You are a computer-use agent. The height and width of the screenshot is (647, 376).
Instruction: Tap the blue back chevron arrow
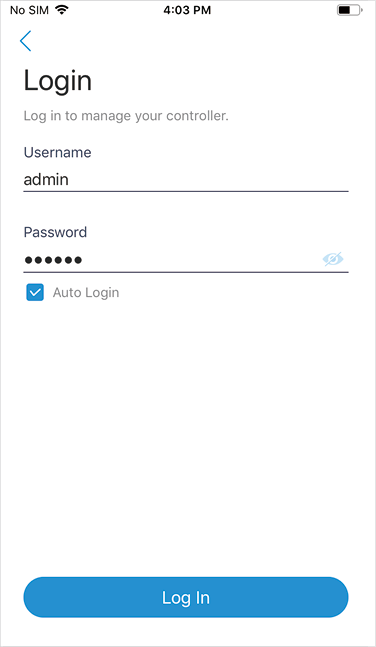[26, 41]
